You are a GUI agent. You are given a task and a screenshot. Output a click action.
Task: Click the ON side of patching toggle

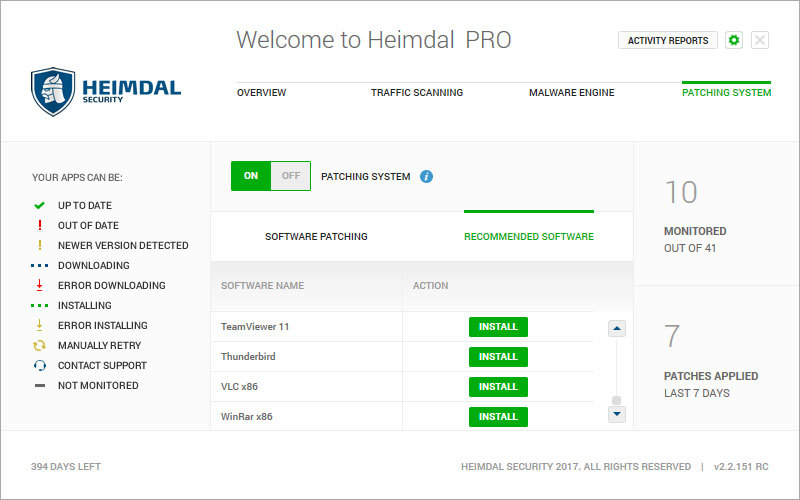[251, 176]
